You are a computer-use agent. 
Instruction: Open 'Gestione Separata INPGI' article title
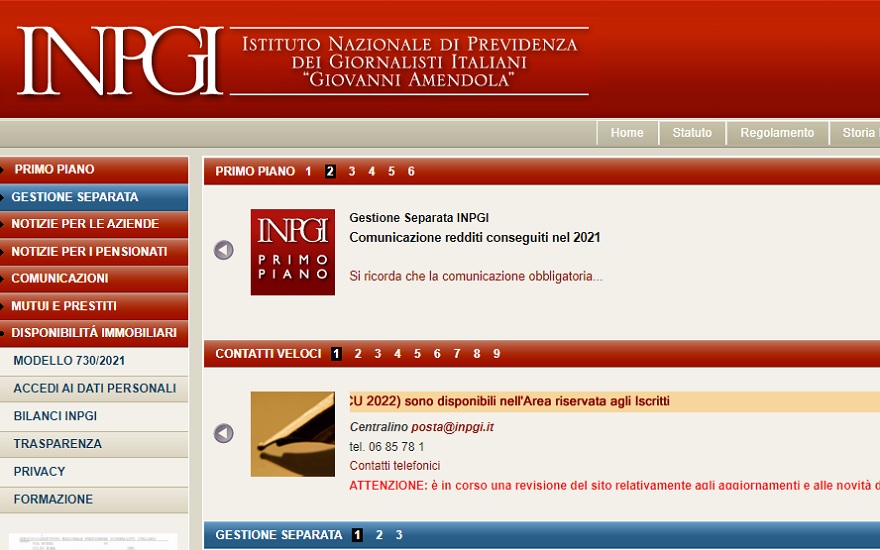pos(419,218)
